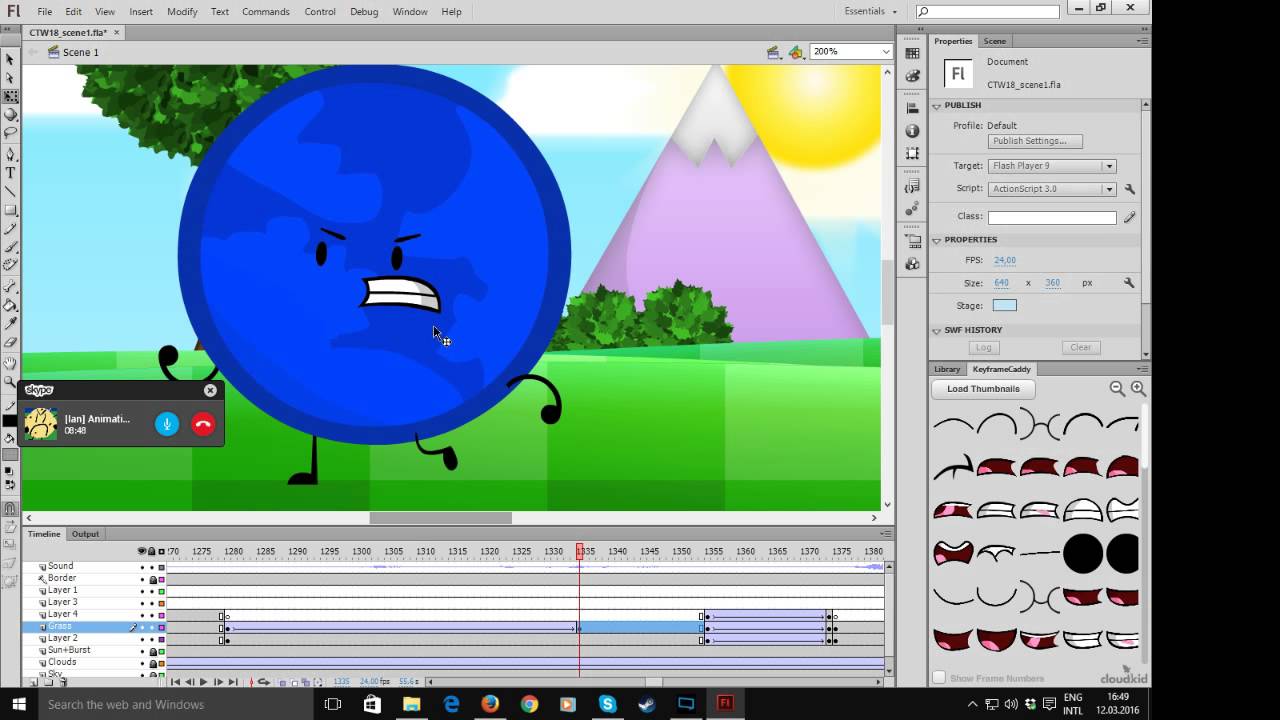
Task: Play the timeline animation
Action: (203, 682)
